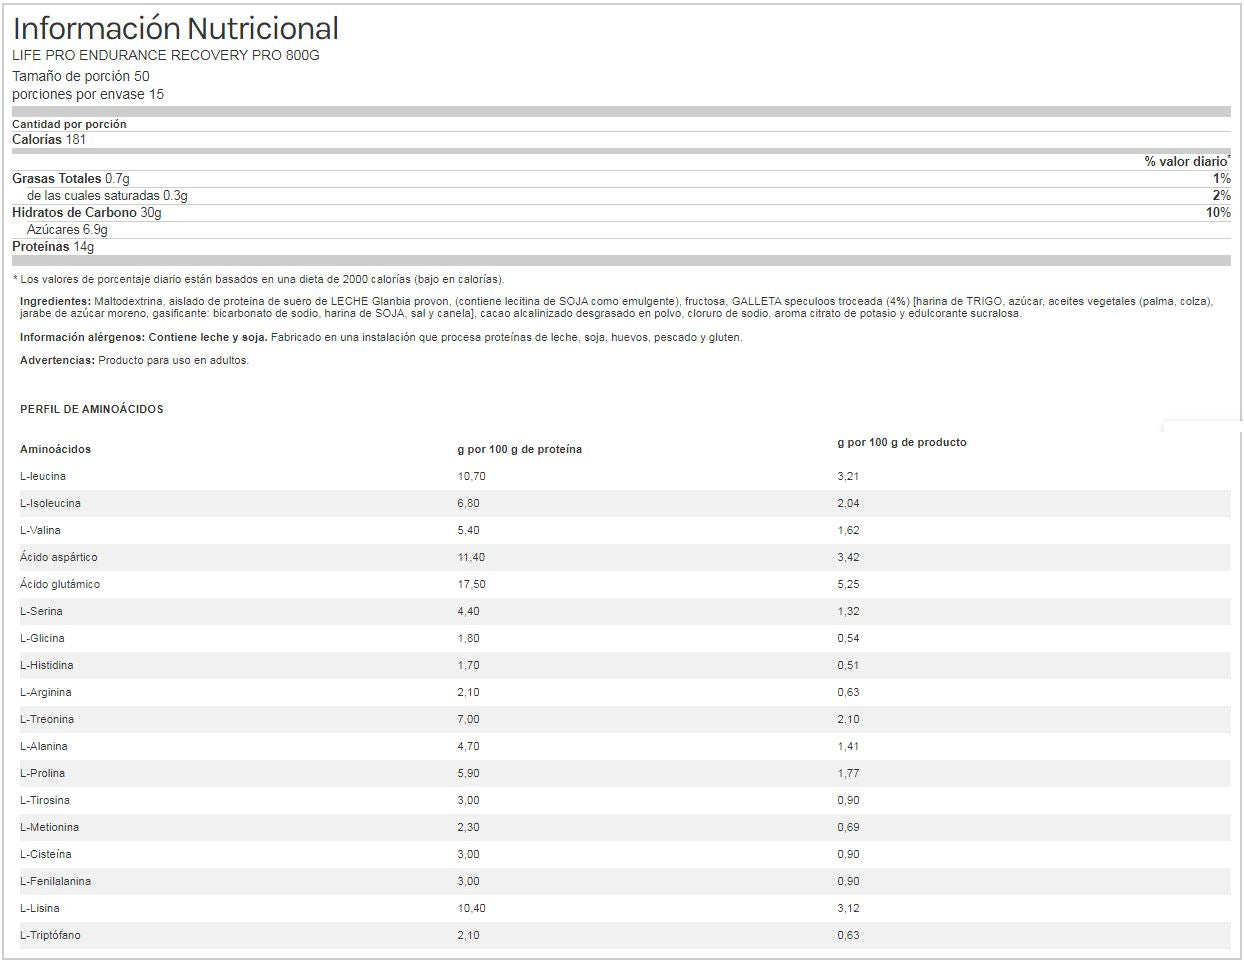Click the 1% daily value for total fat
This screenshot has width=1244, height=962.
tap(1222, 178)
